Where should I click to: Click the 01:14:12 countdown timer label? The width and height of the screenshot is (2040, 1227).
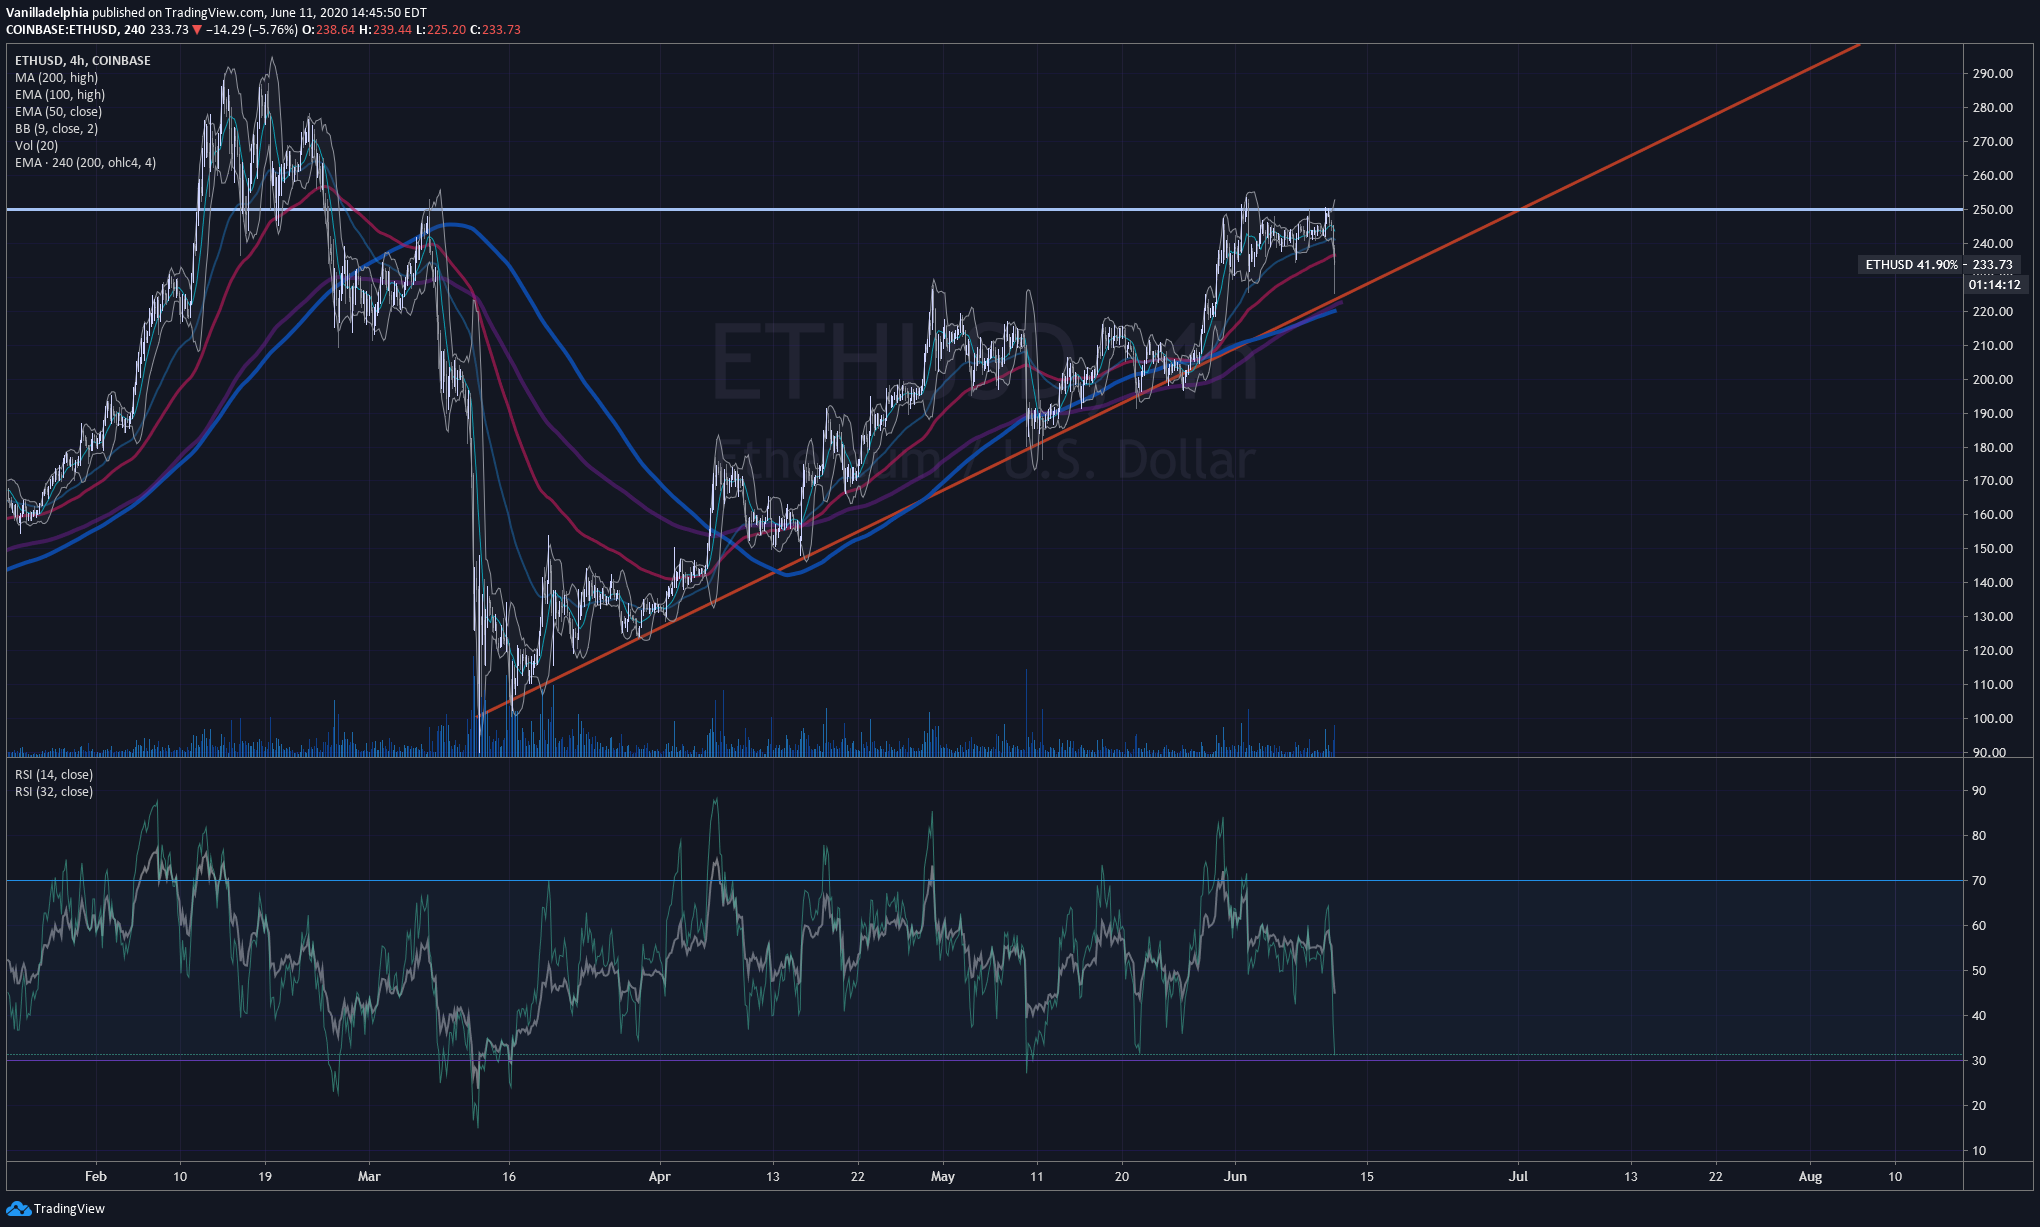pos(1994,285)
